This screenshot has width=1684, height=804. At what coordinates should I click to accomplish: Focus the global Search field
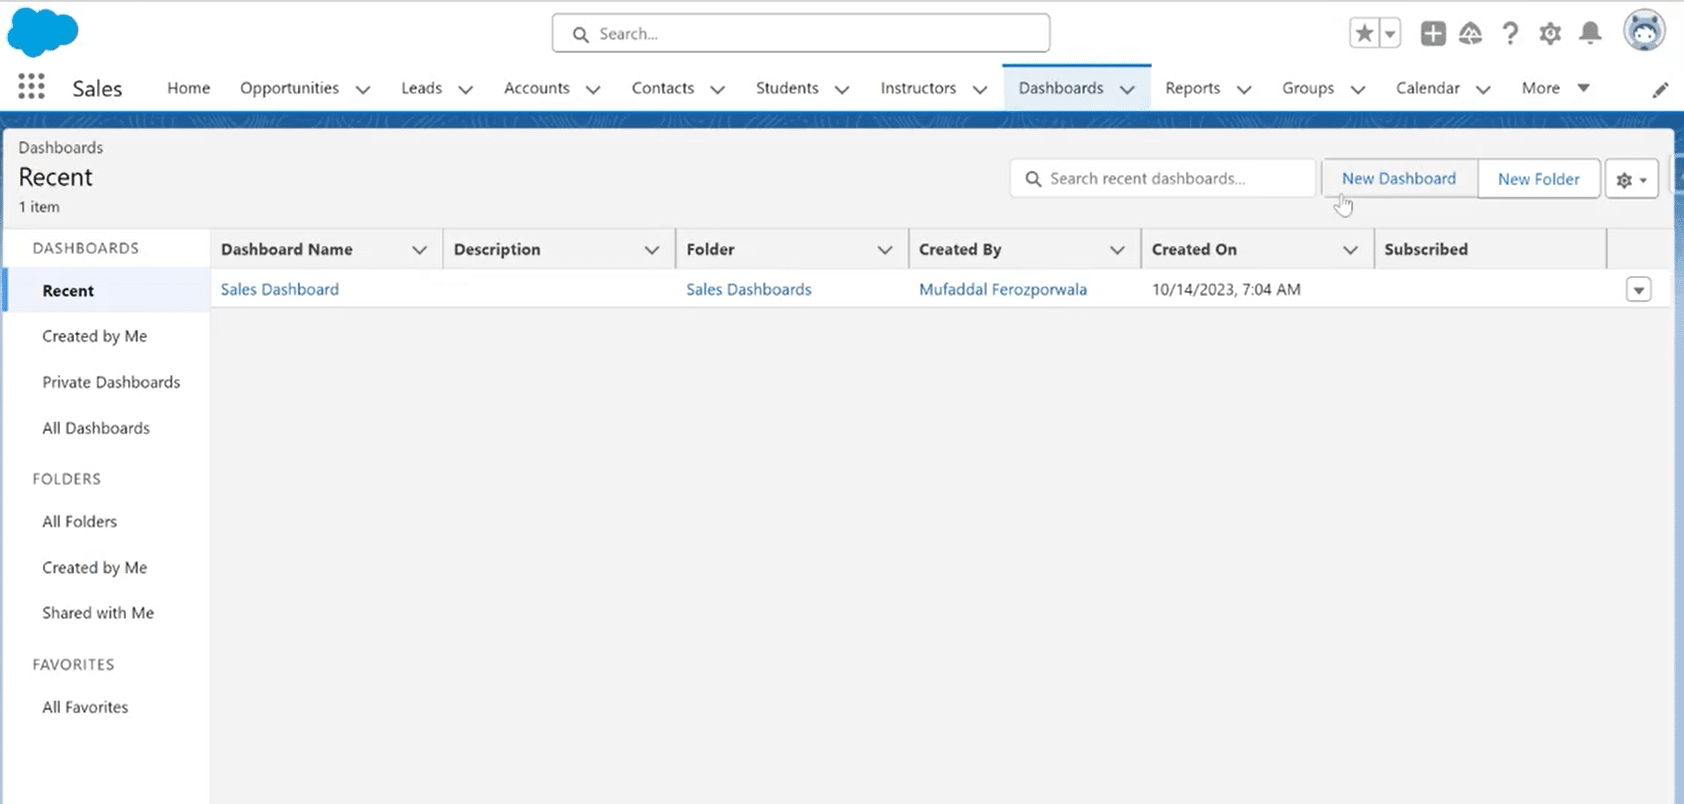pyautogui.click(x=801, y=33)
